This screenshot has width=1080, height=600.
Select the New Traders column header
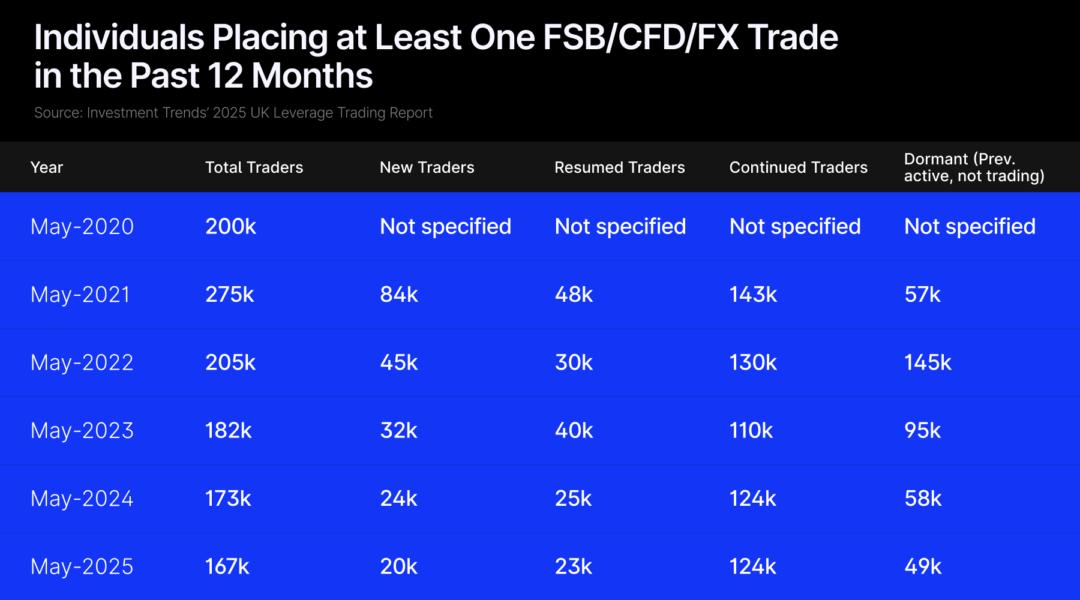tap(427, 167)
